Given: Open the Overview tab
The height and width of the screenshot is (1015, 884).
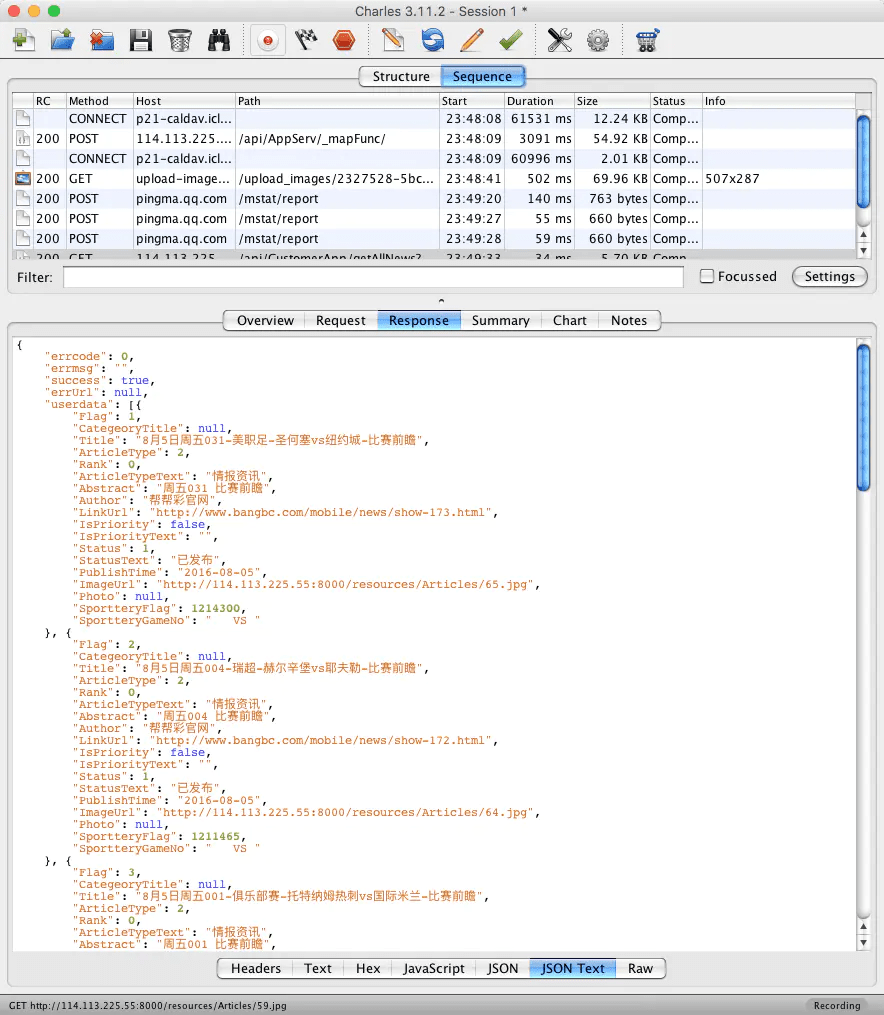Looking at the screenshot, I should pyautogui.click(x=265, y=320).
